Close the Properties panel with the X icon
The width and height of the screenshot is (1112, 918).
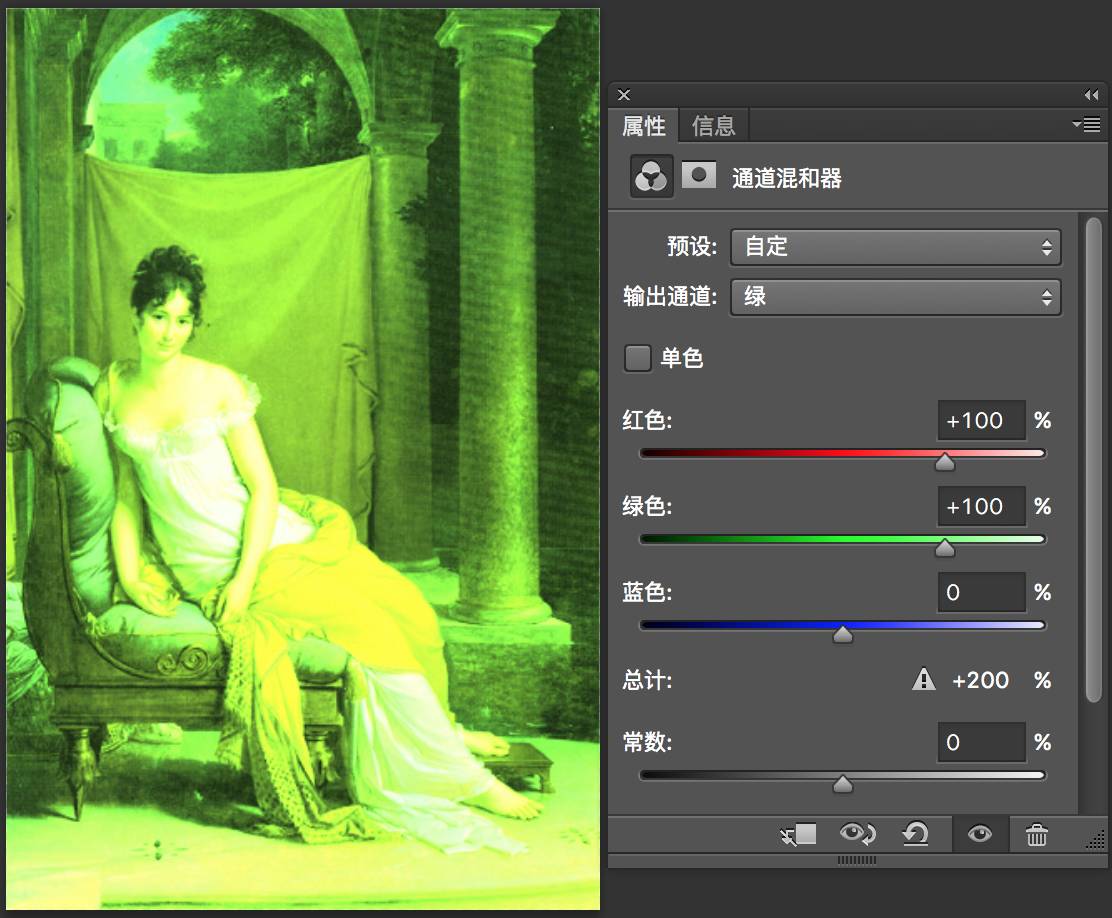(624, 94)
